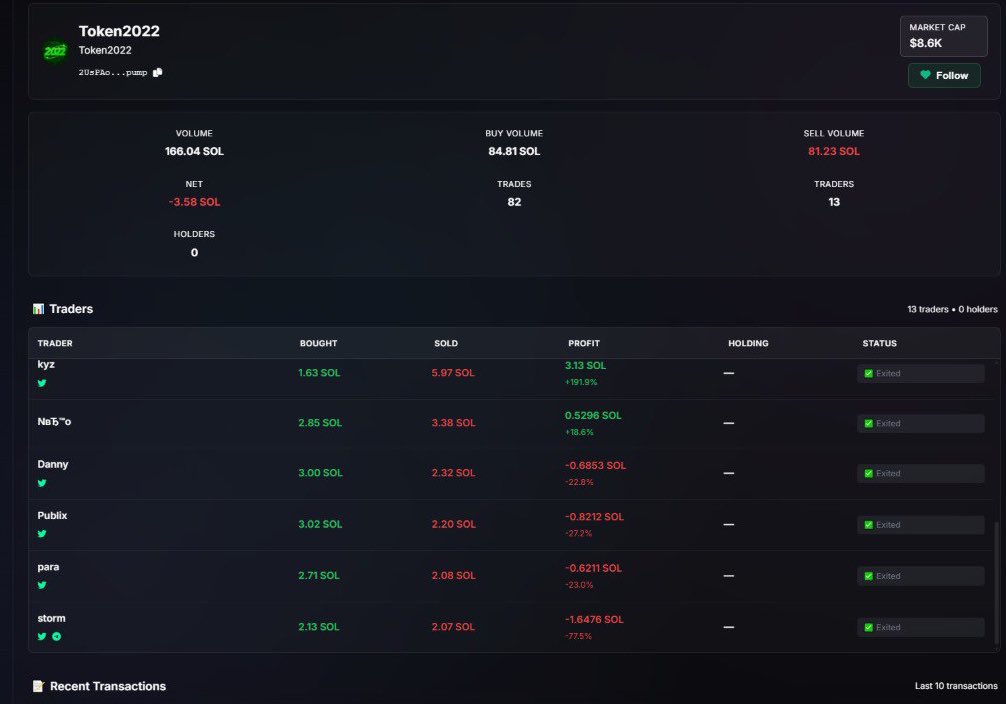Open trader kyz's name link

pos(46,365)
